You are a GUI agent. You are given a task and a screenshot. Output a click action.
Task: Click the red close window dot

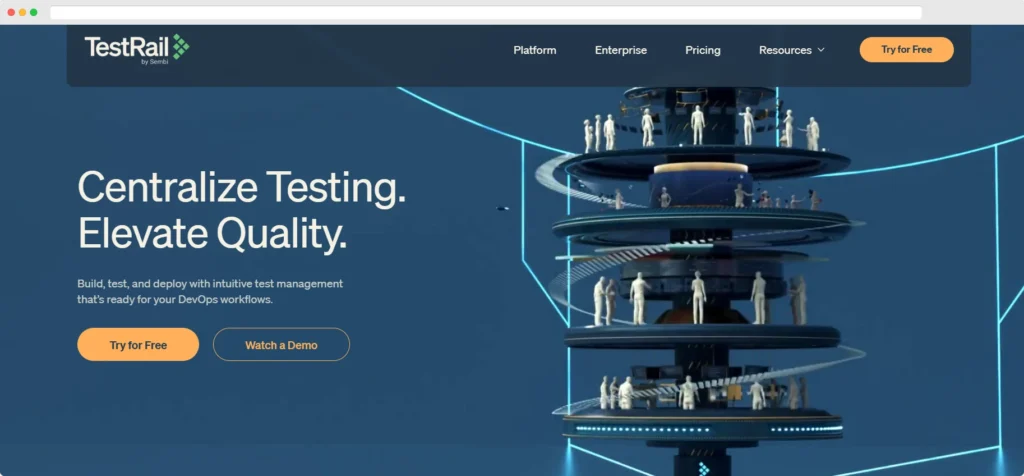click(11, 12)
